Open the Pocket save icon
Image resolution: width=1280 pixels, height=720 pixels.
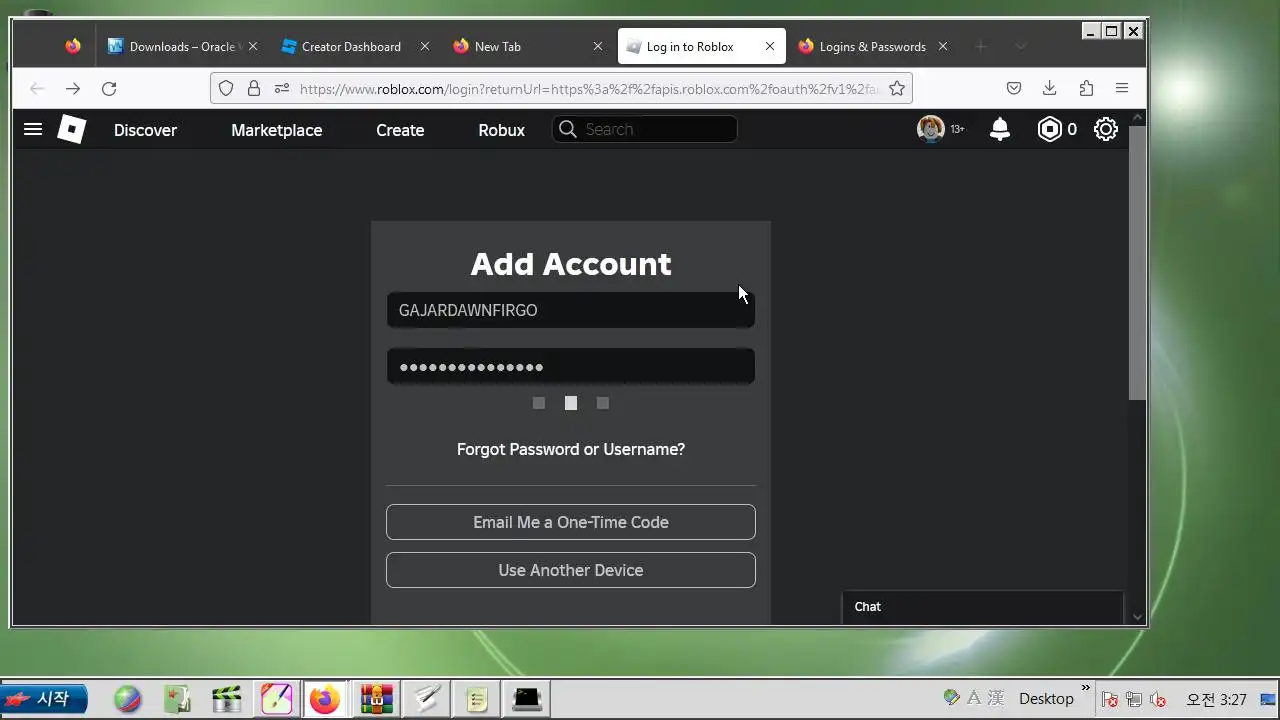coord(1014,88)
